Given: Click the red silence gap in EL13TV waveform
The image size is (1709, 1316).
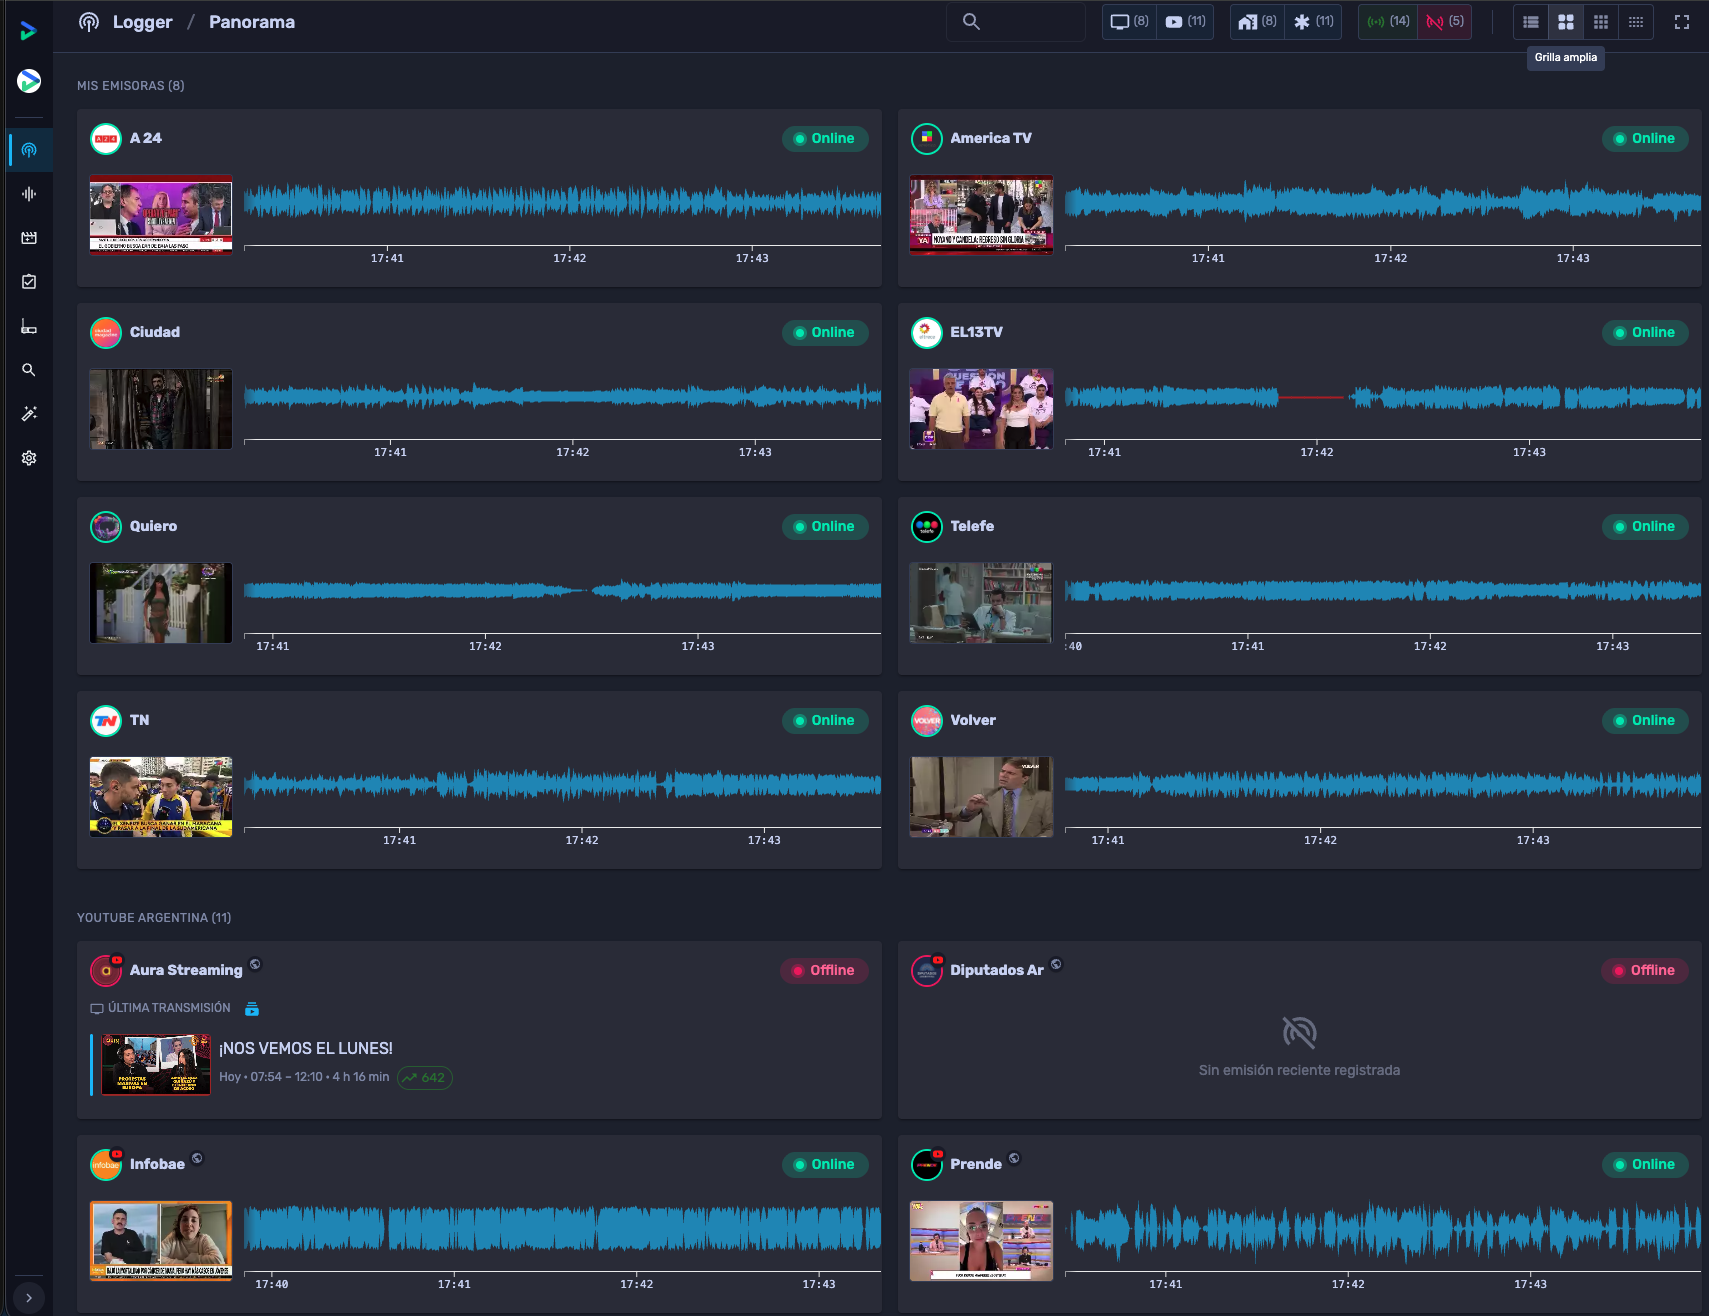Looking at the screenshot, I should [x=1312, y=397].
